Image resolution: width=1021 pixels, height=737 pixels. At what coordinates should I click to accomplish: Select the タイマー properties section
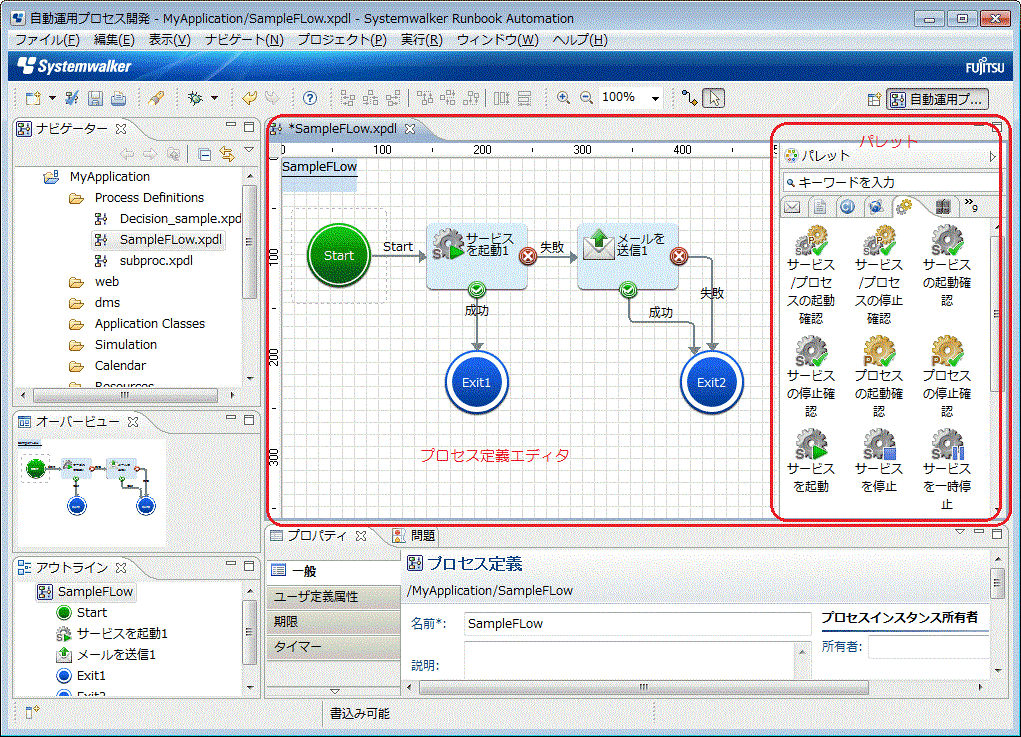pyautogui.click(x=333, y=647)
